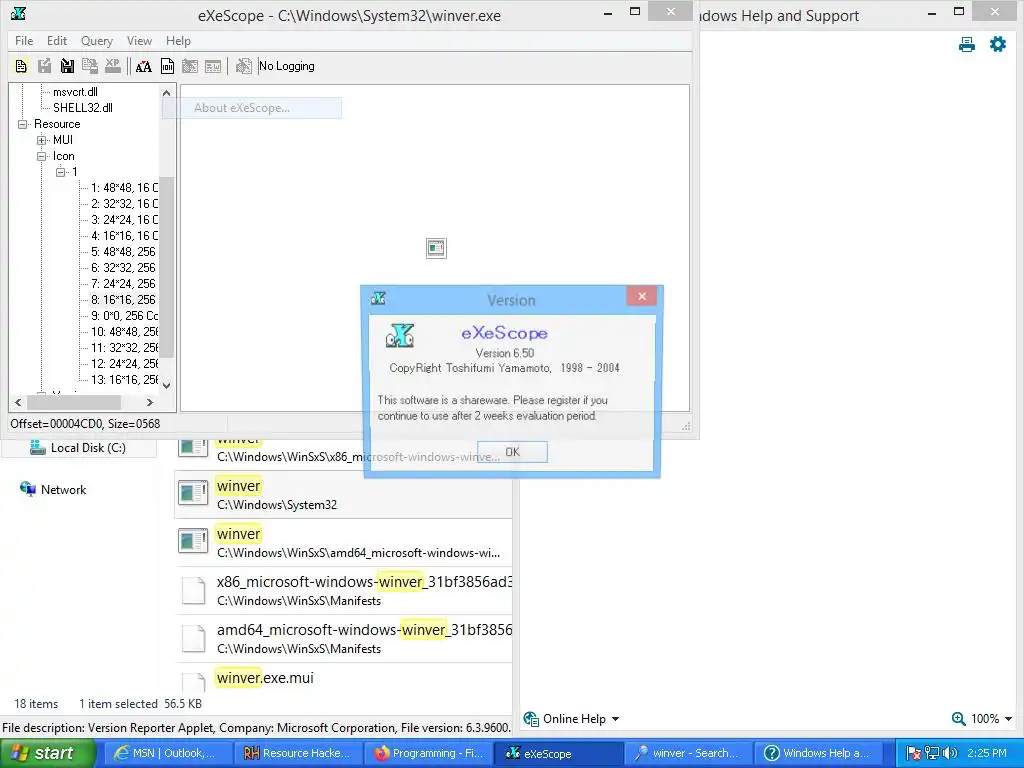Switch to Windows Help taskbar button
1024x768 pixels.
[x=818, y=753]
